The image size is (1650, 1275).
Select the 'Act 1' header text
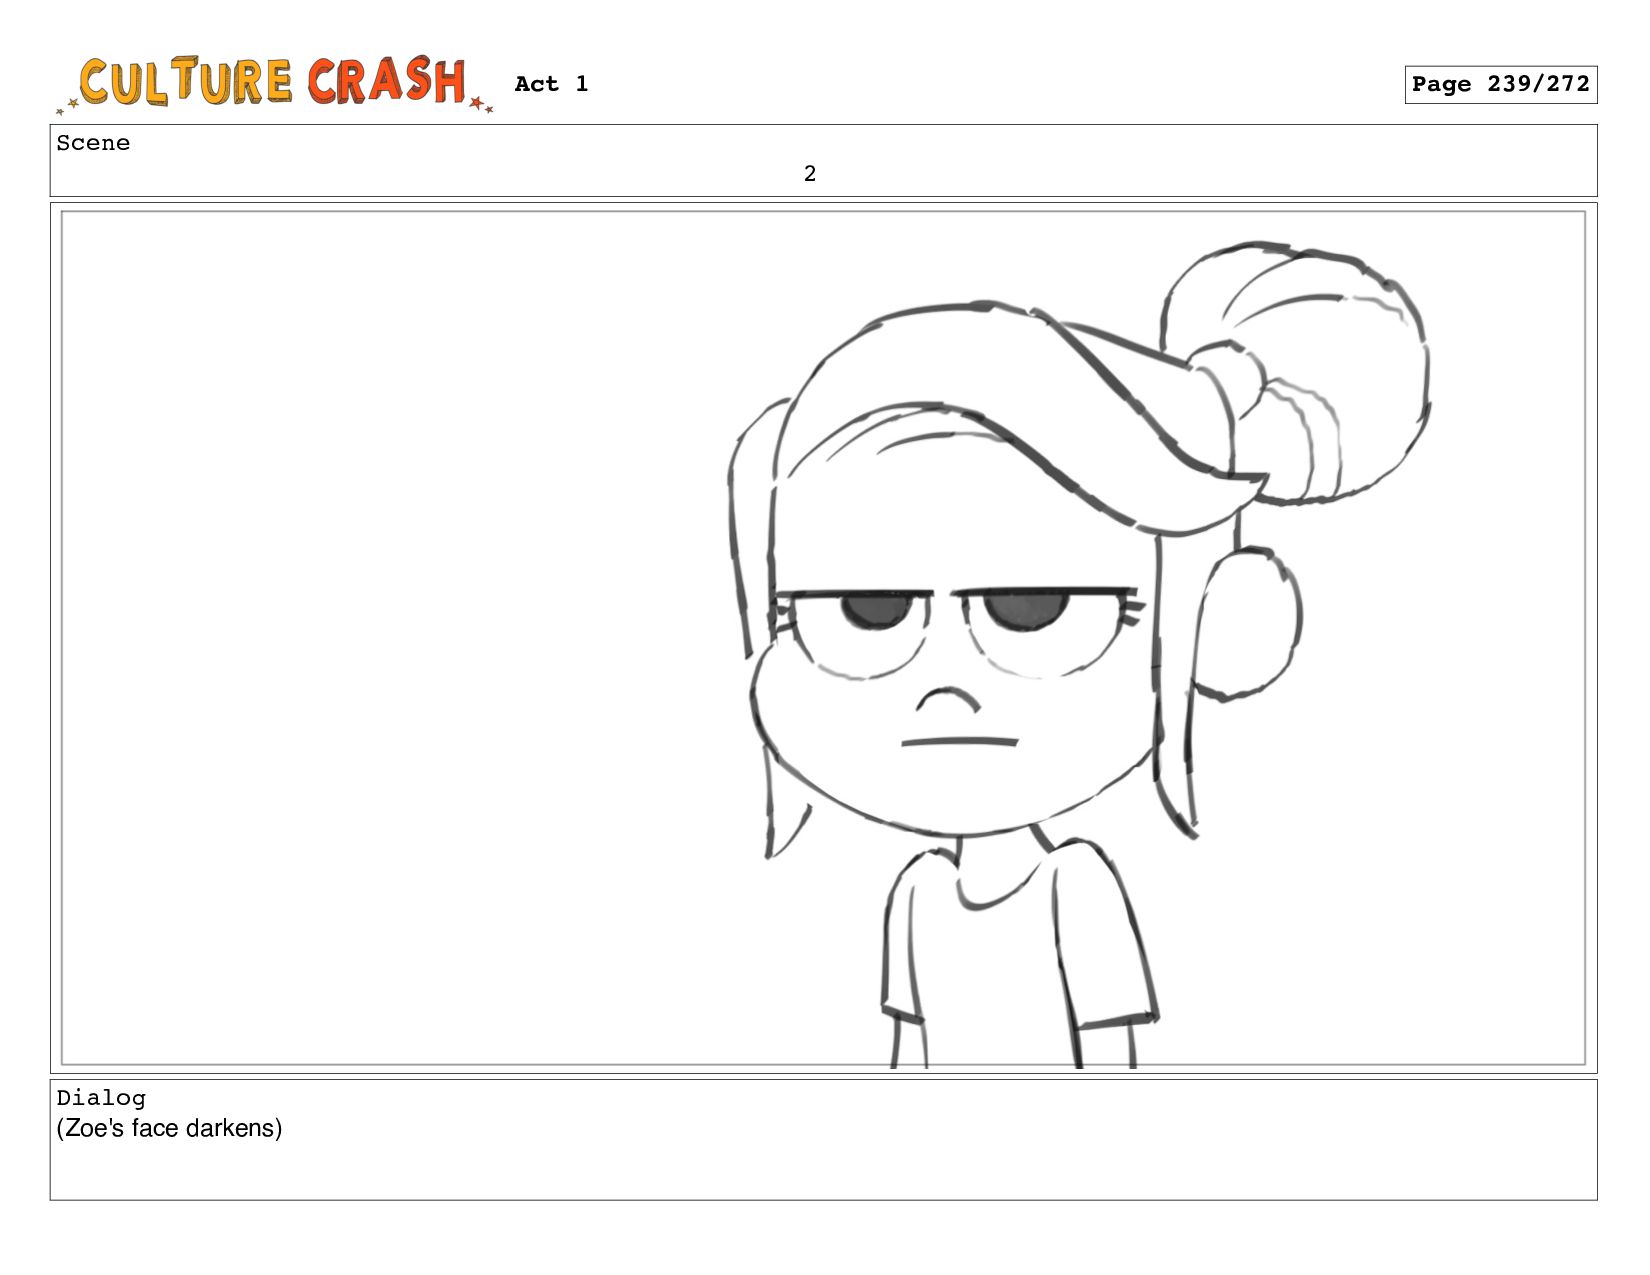[x=551, y=84]
